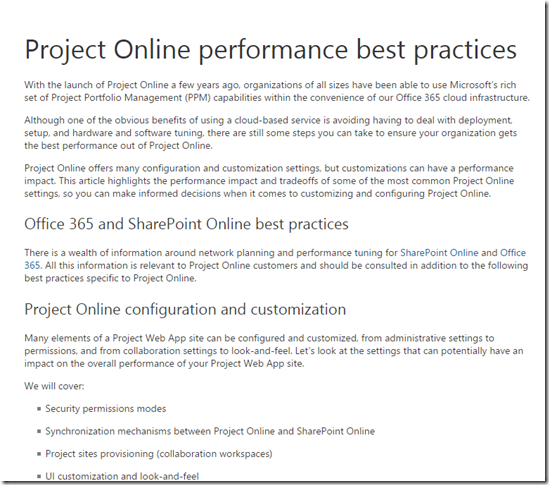Click the Security permissions modes bullet item
Screen dimensions: 549x485
105,409
